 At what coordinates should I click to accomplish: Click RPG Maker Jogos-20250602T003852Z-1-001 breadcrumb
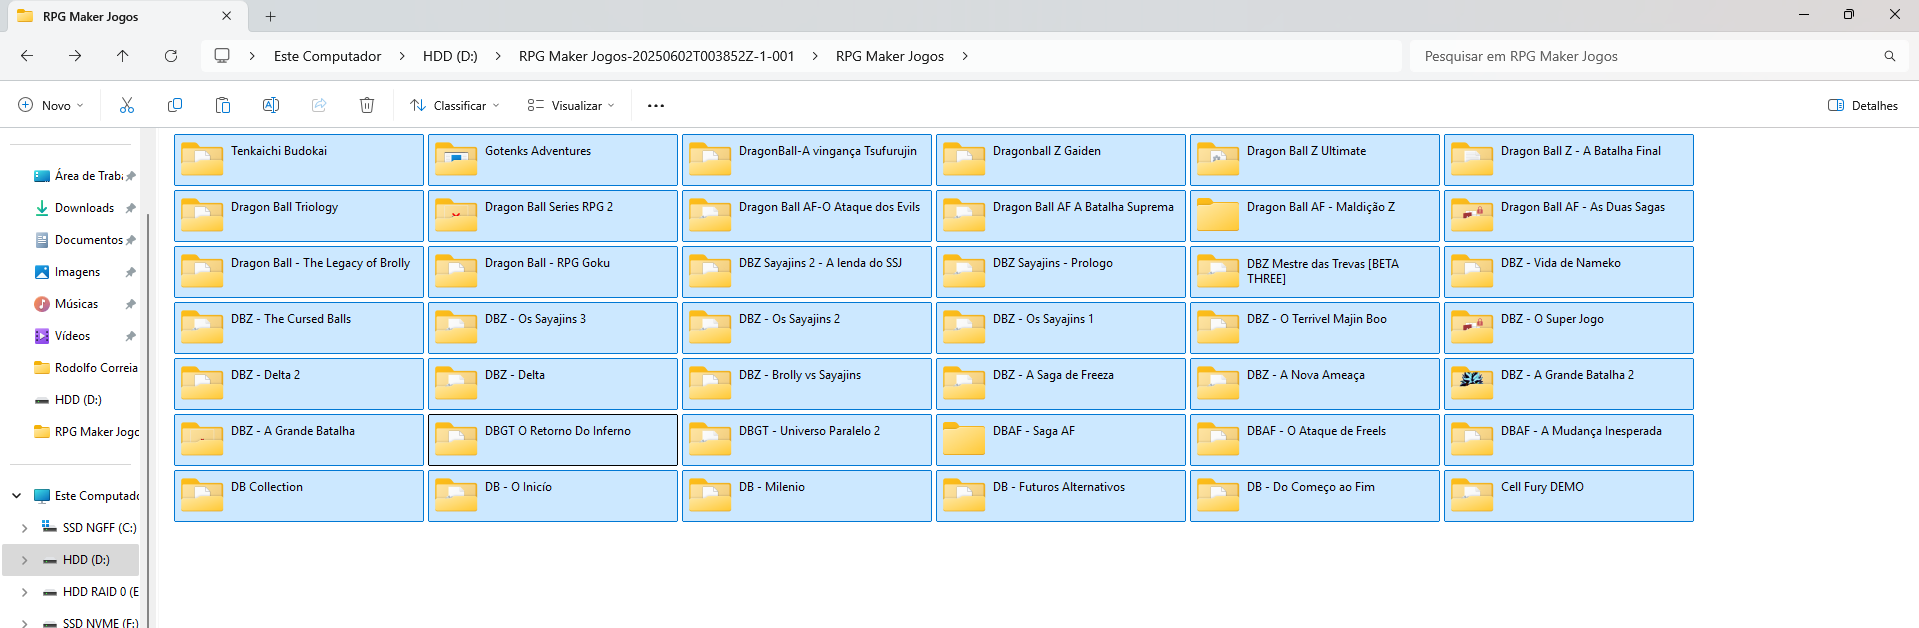tap(656, 56)
